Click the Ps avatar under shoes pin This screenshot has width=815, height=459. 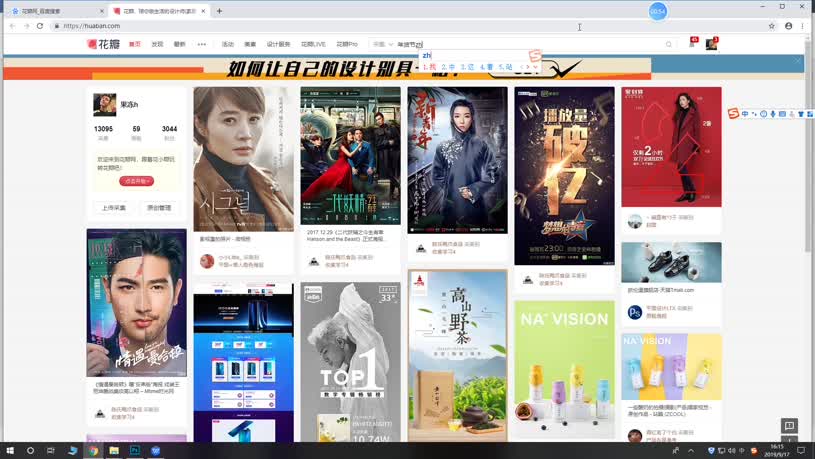(x=635, y=312)
